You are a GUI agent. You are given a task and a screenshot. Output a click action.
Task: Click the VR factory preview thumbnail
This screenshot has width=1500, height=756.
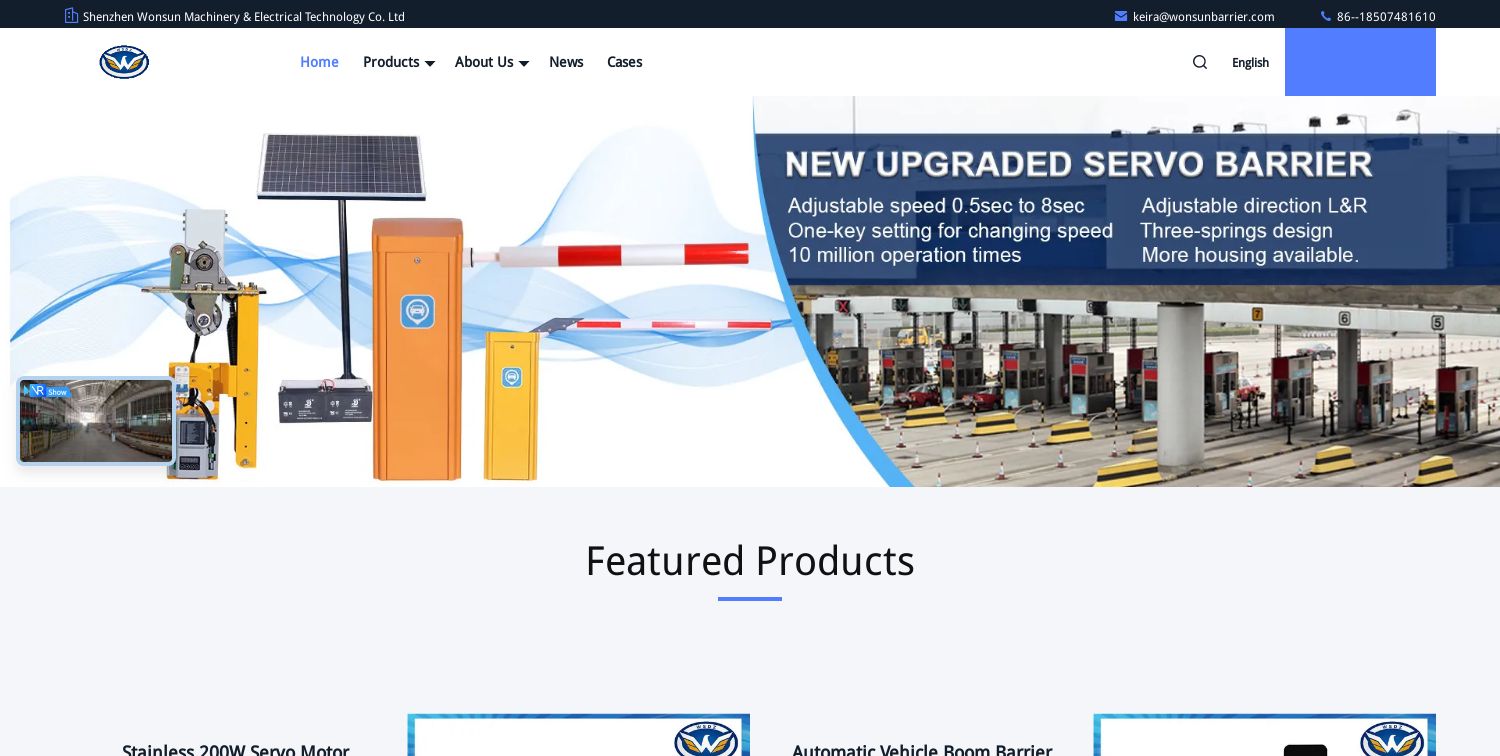(x=96, y=420)
